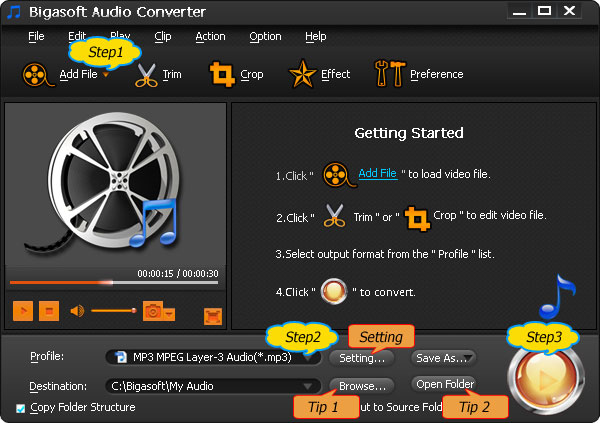This screenshot has width=600, height=423.
Task: Click scissors icon in Getting Started step 2
Action: (x=334, y=216)
